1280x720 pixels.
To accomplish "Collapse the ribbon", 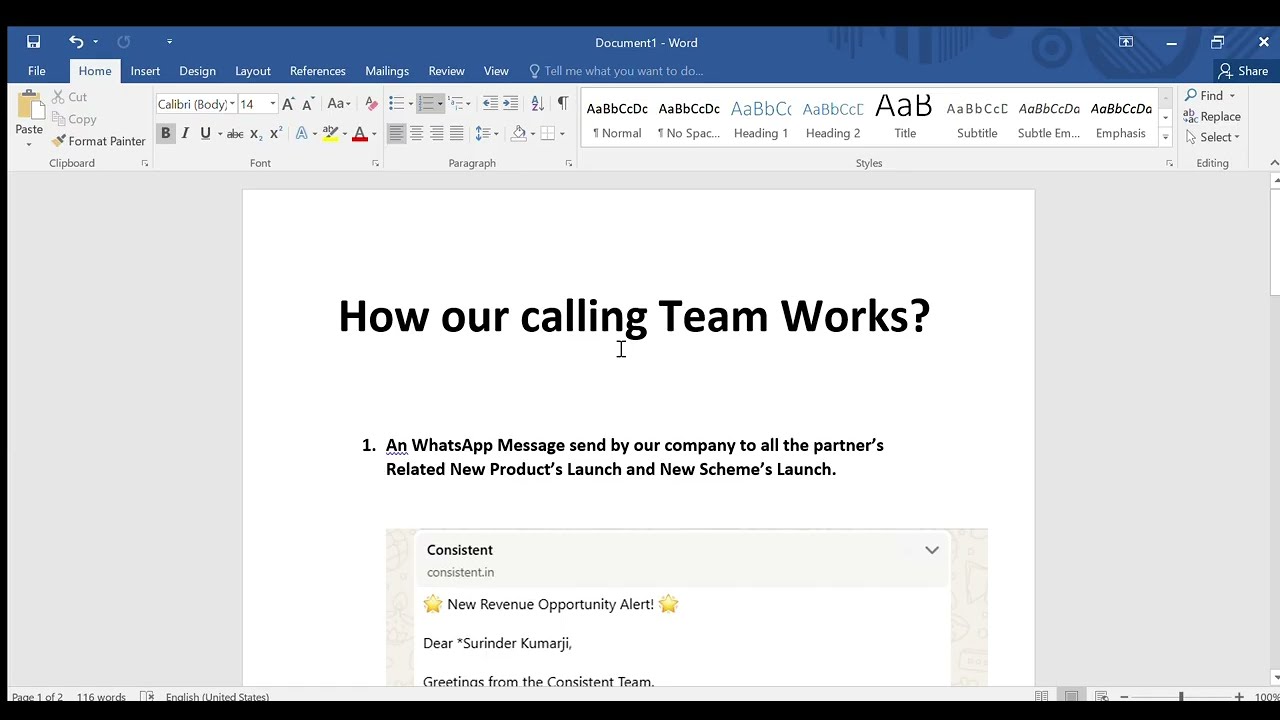I will tap(1273, 163).
